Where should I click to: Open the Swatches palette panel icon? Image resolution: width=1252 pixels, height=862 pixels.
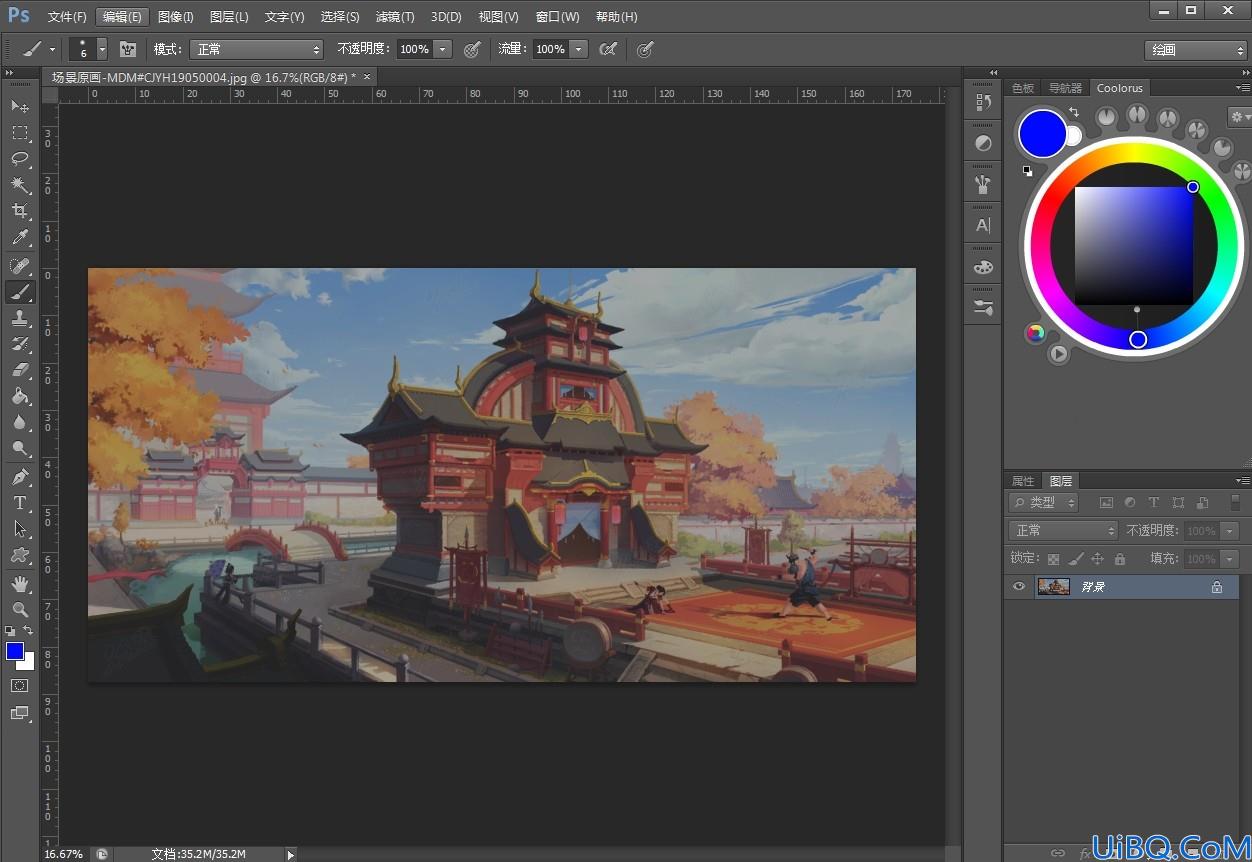tap(983, 267)
